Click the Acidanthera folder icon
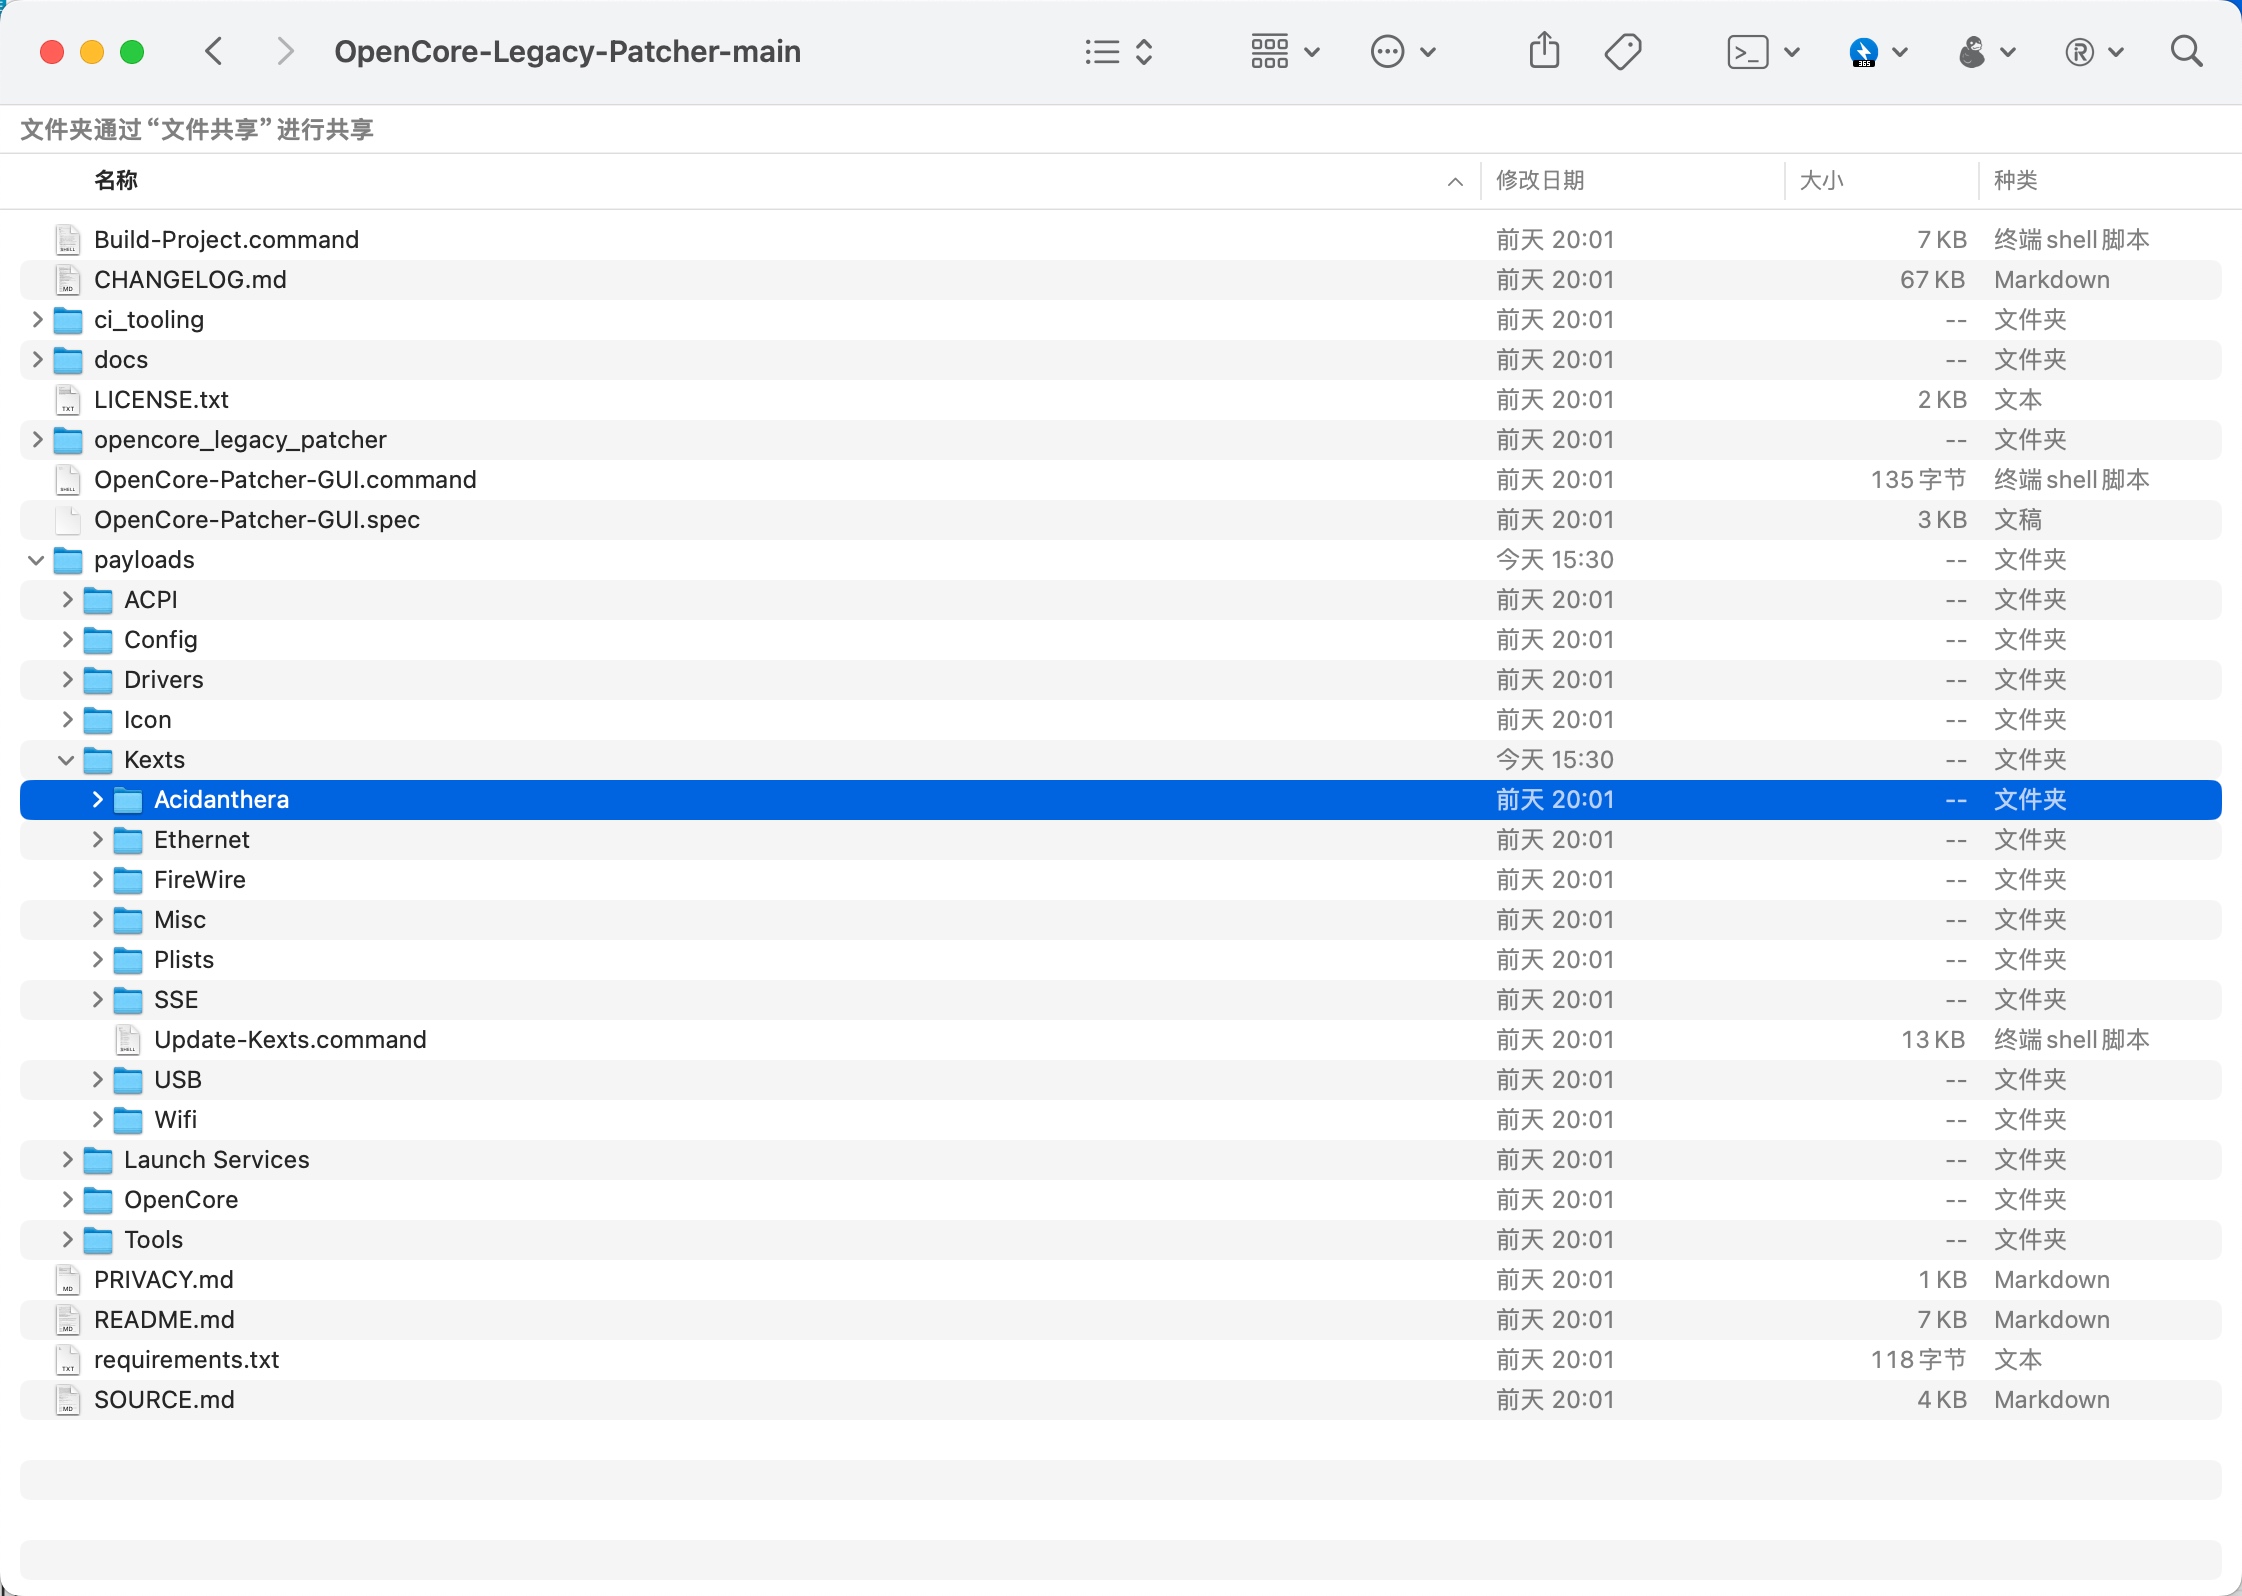This screenshot has width=2242, height=1596. [128, 800]
